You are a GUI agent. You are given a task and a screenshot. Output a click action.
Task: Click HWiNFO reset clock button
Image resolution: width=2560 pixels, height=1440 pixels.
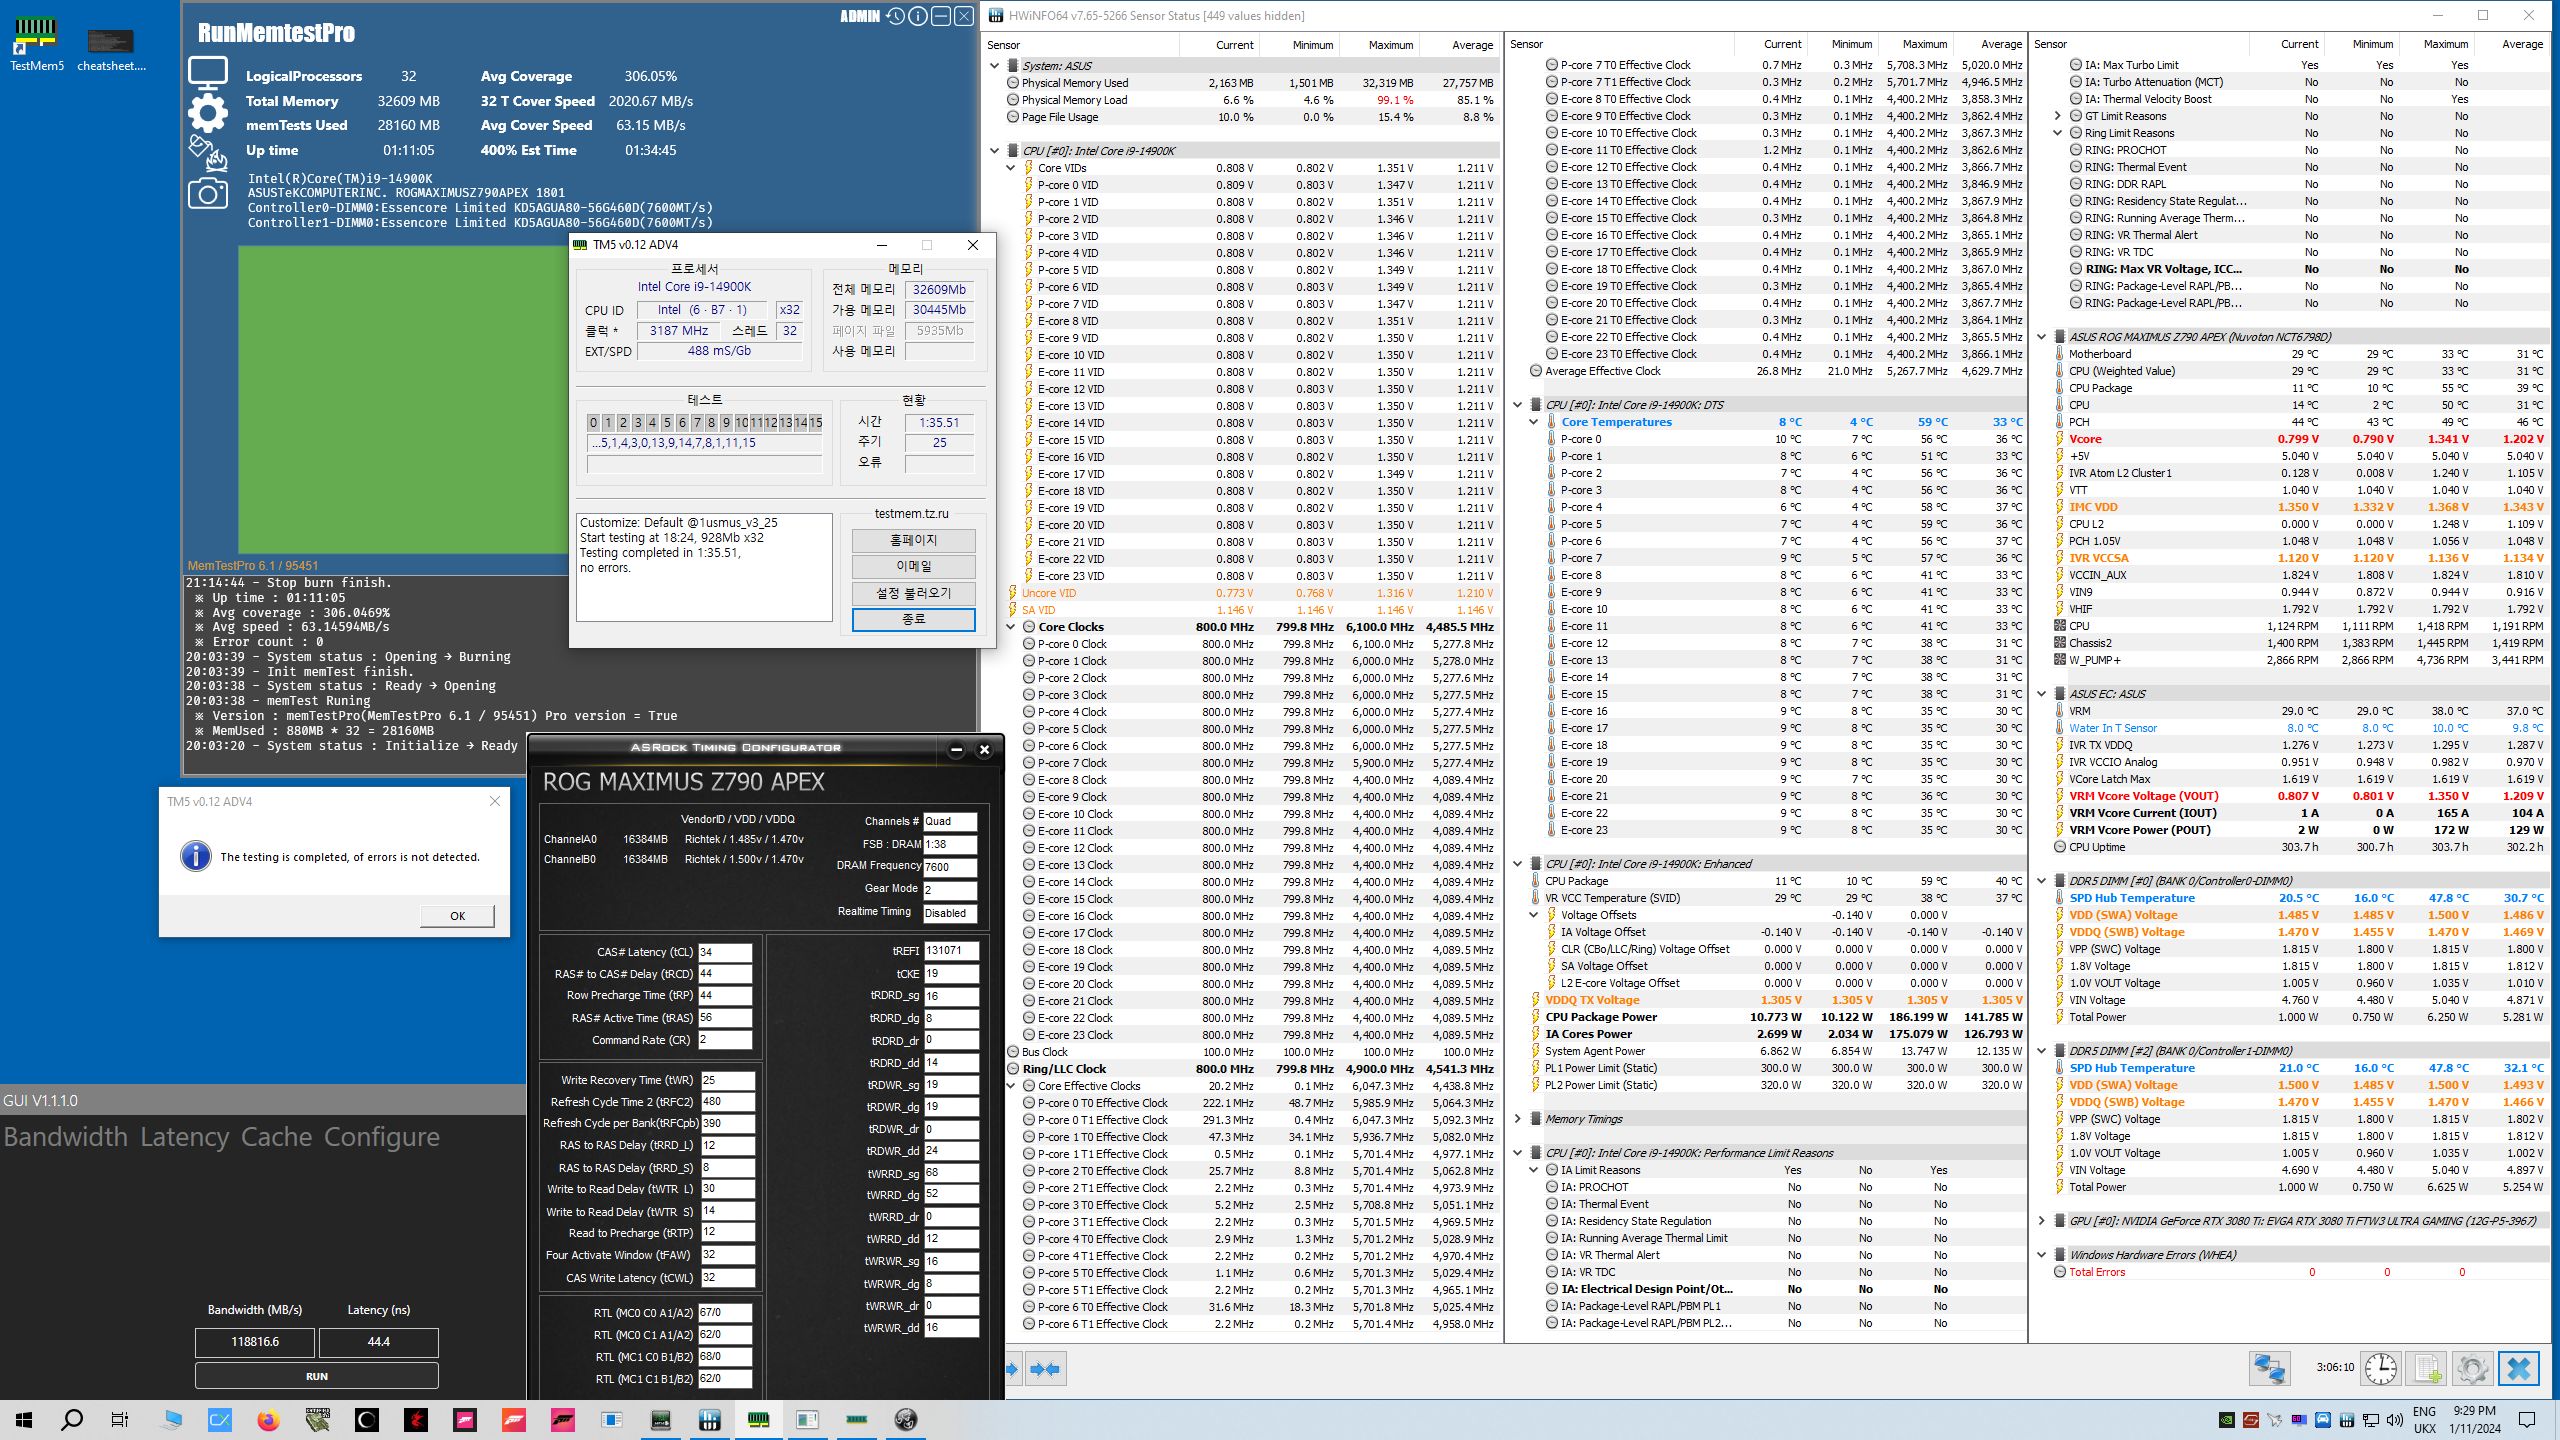click(2380, 1368)
